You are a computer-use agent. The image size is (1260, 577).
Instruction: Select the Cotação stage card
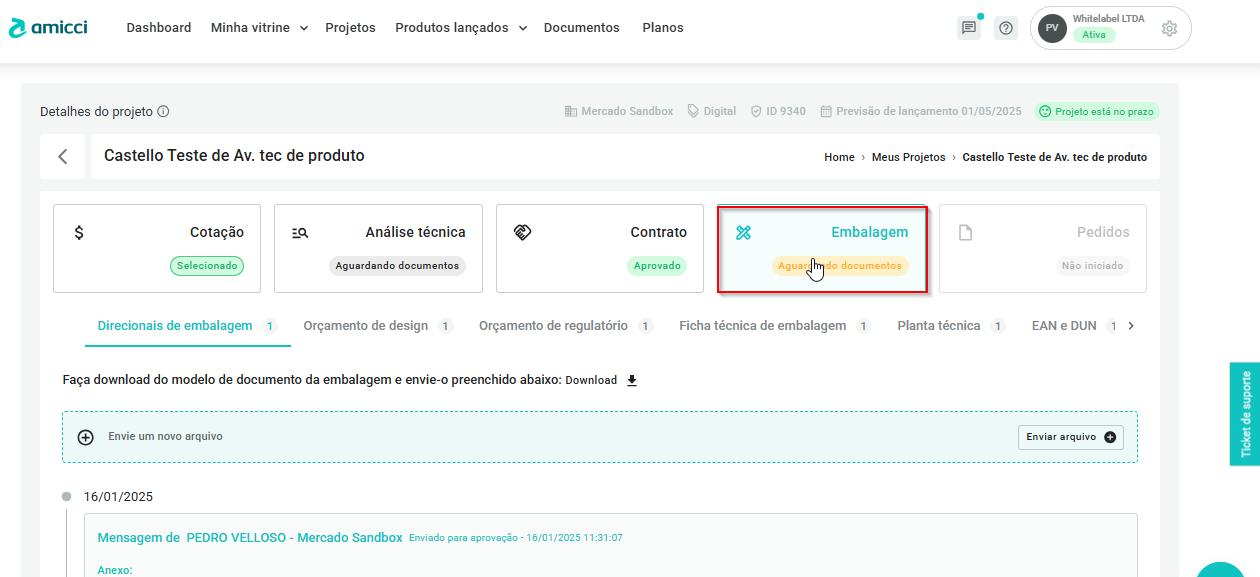[x=157, y=248]
